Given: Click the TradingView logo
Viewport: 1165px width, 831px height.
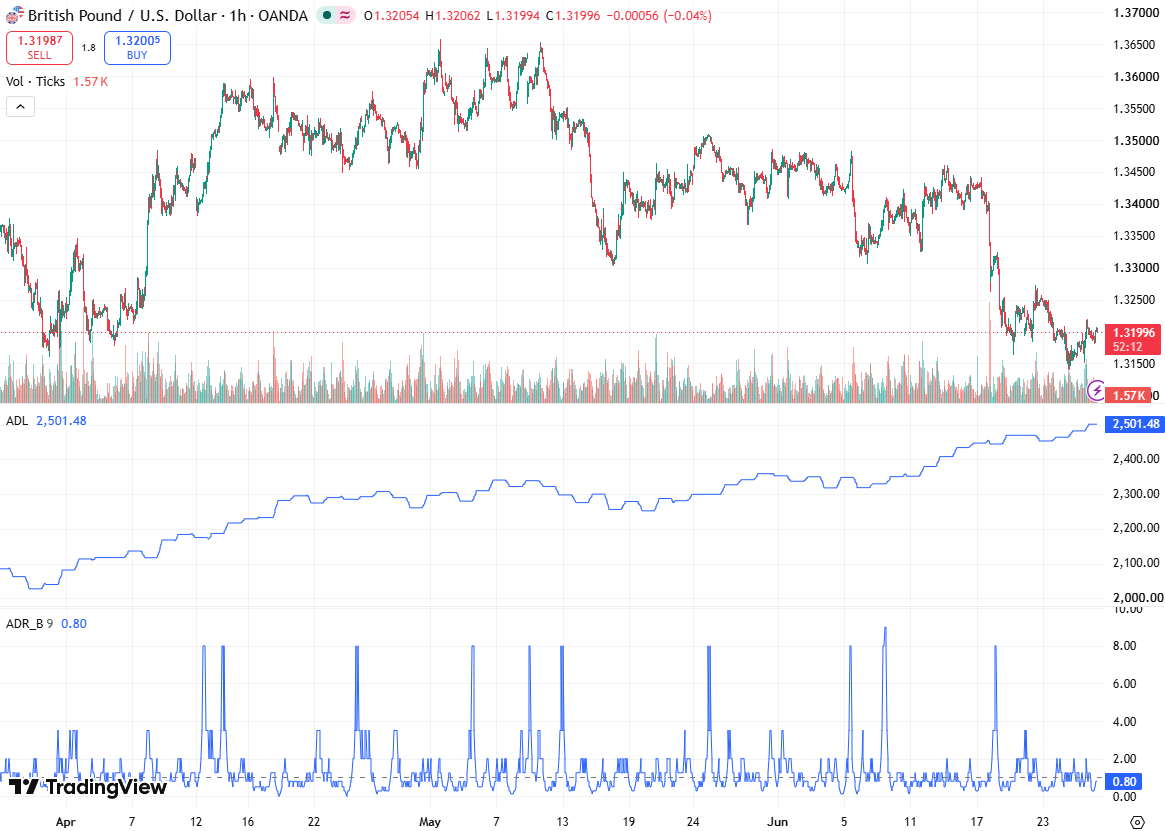Looking at the screenshot, I should coord(88,786).
